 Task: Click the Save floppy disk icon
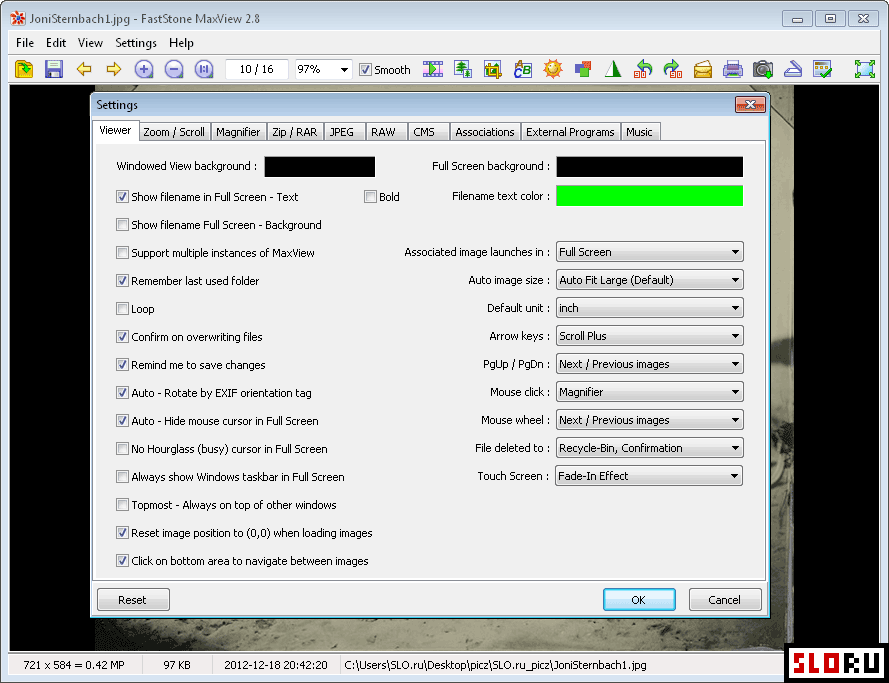pos(54,69)
